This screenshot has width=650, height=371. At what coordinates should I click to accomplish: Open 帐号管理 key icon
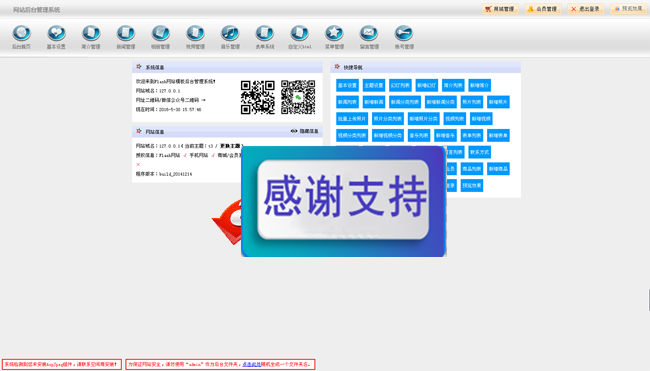coord(404,33)
